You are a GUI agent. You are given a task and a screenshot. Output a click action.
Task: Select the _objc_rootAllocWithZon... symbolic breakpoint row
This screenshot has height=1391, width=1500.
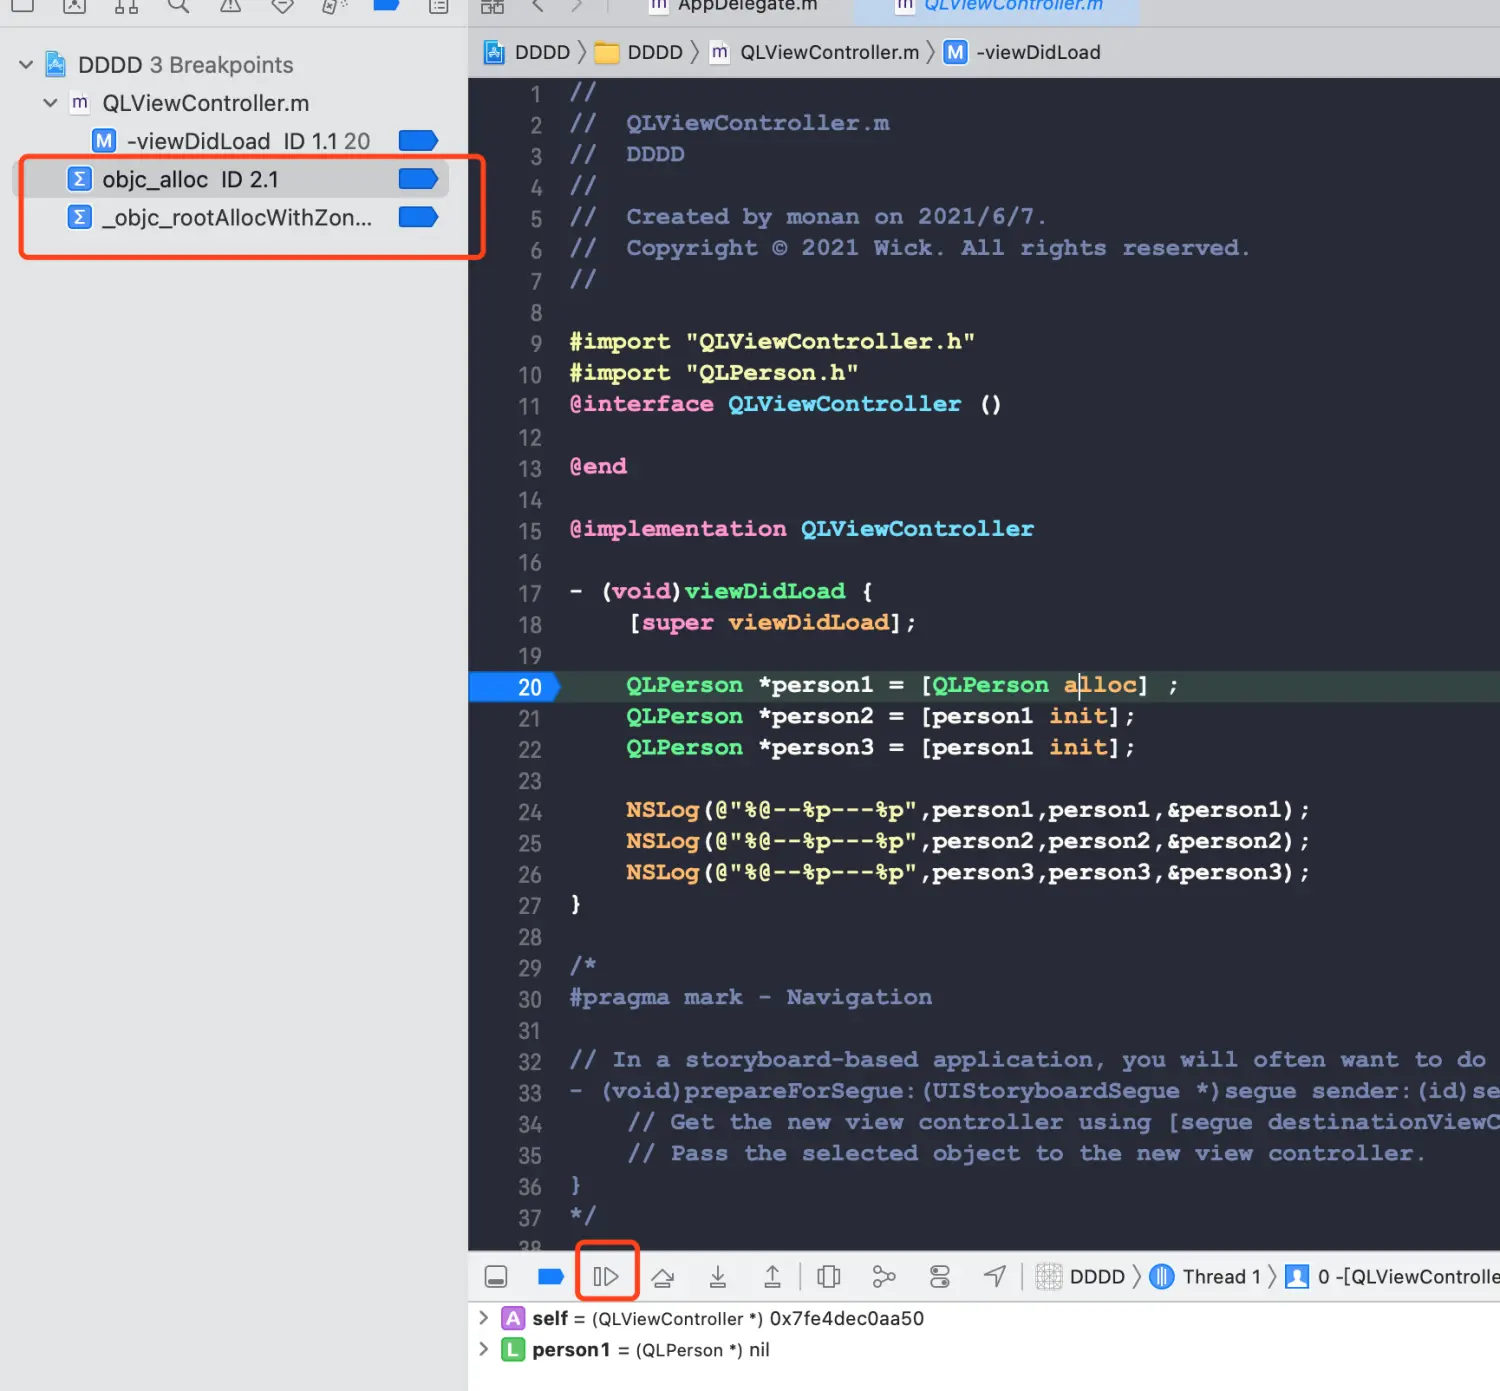pos(232,217)
